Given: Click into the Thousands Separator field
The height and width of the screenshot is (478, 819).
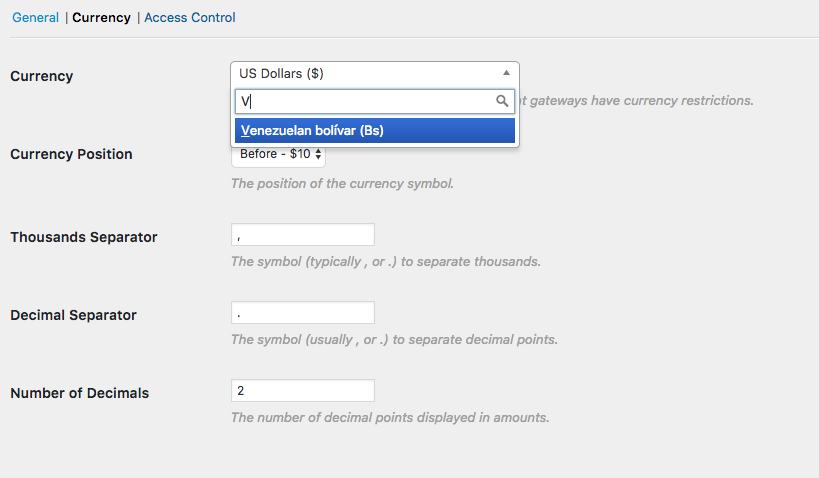Looking at the screenshot, I should (303, 235).
